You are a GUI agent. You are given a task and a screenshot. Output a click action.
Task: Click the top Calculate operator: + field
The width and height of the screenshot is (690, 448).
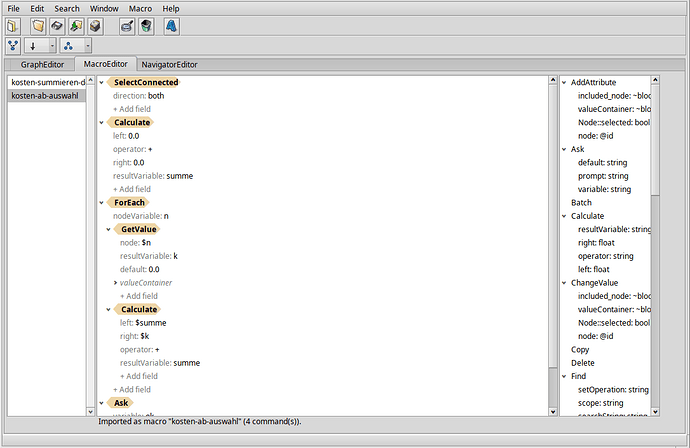point(132,149)
